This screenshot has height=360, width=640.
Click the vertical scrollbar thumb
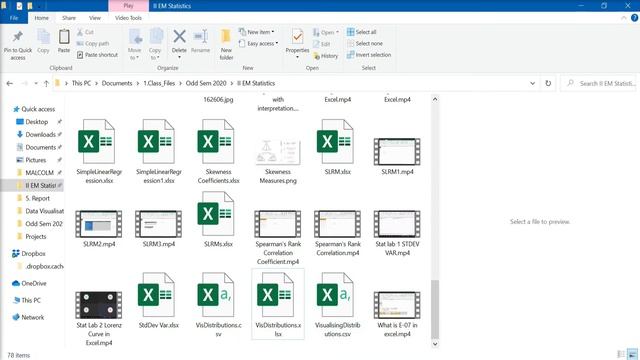435,309
